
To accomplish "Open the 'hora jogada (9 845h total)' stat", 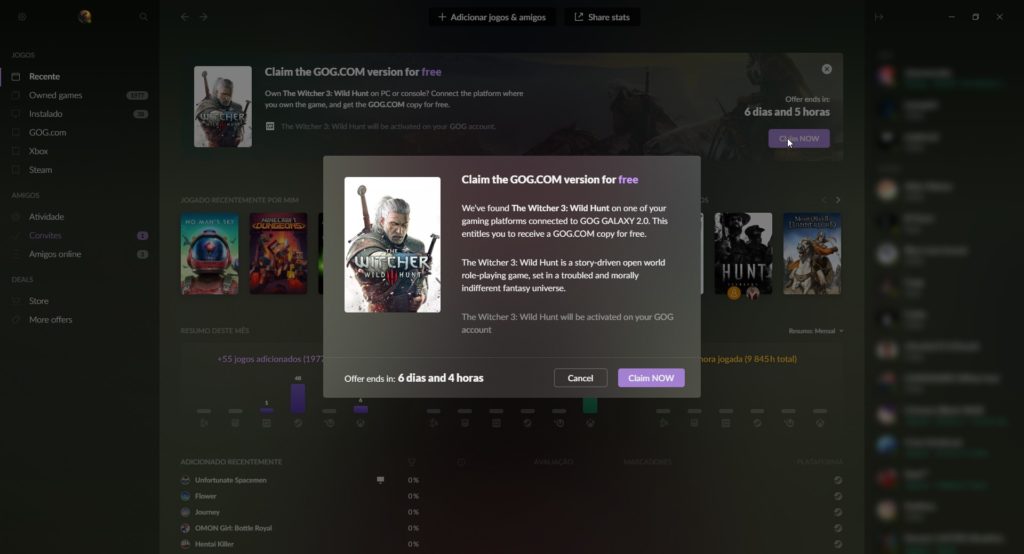I will coord(748,359).
